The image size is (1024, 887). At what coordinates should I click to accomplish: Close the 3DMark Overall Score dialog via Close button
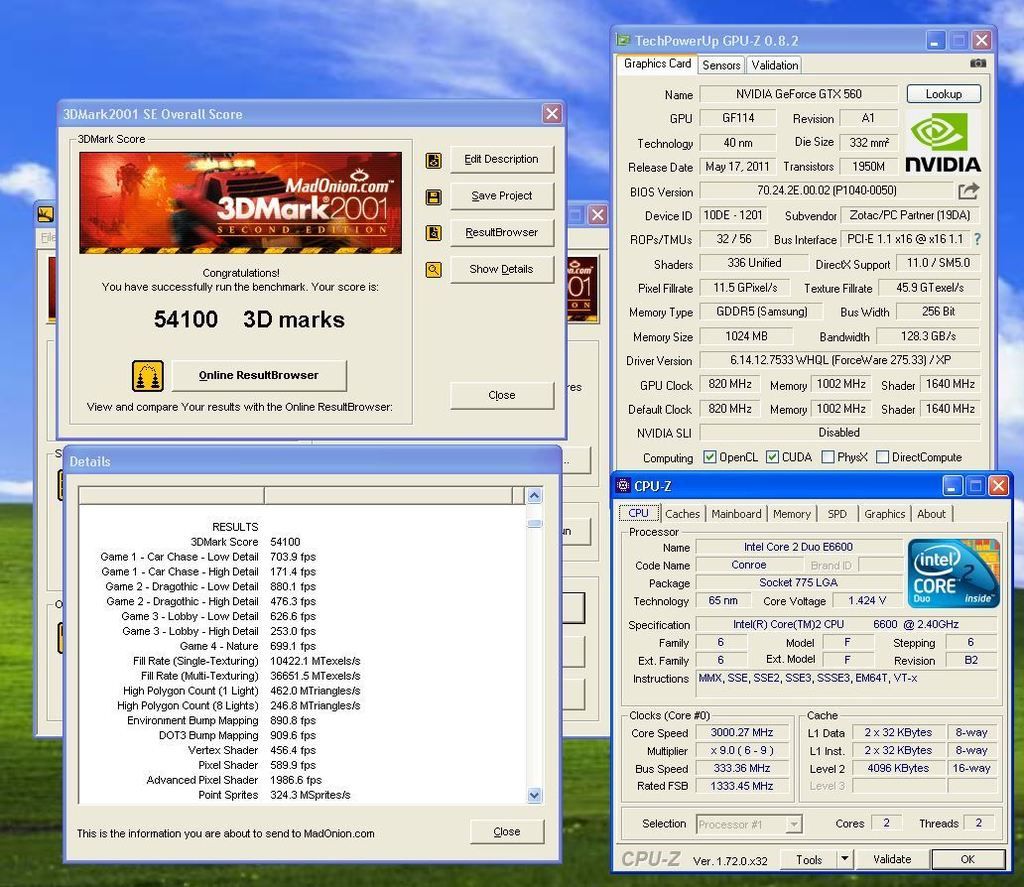[502, 395]
